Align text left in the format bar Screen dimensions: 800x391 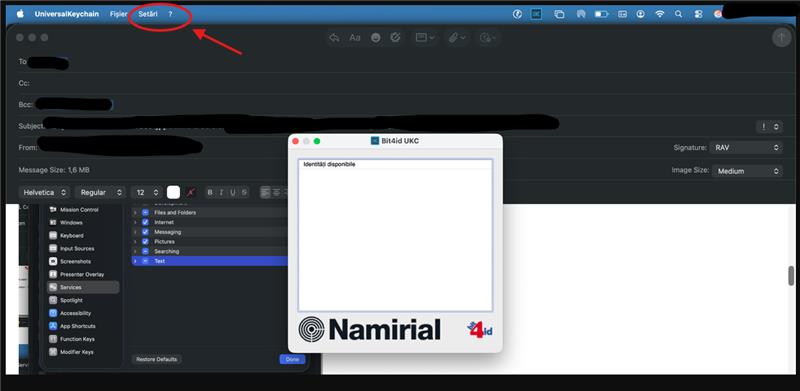(x=265, y=192)
